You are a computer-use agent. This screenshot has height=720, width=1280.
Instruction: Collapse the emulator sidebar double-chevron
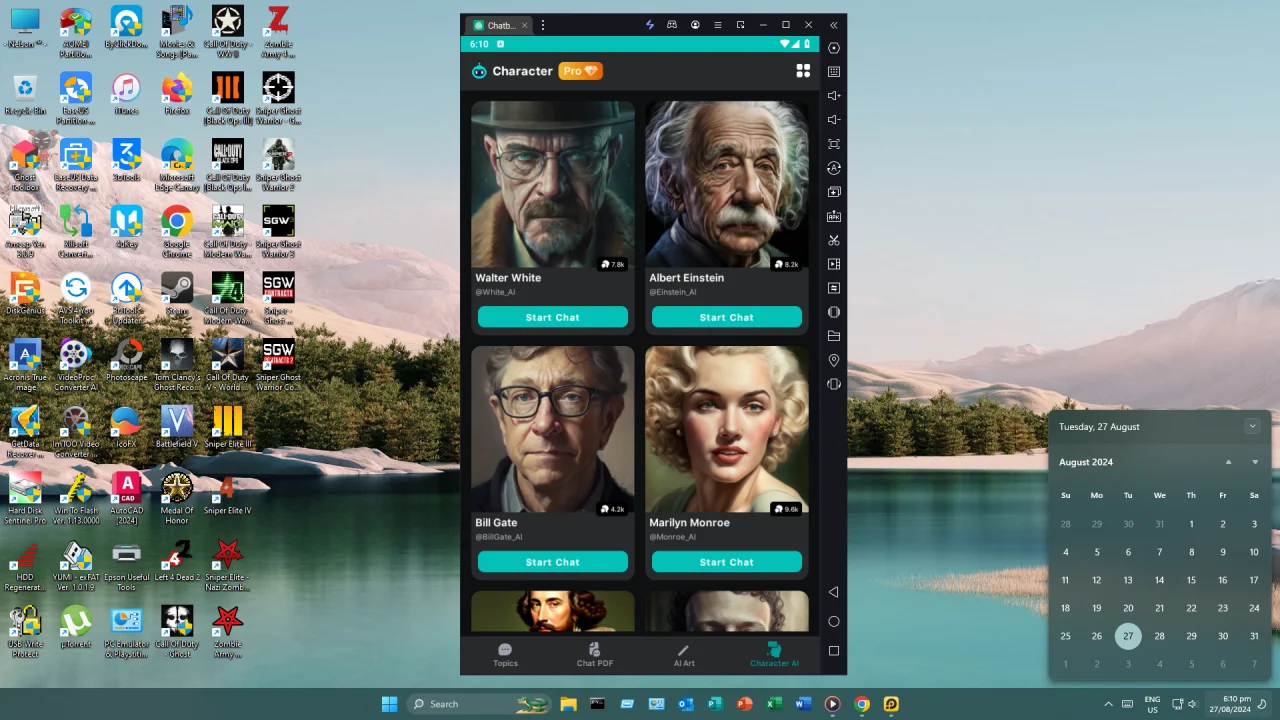tap(833, 25)
